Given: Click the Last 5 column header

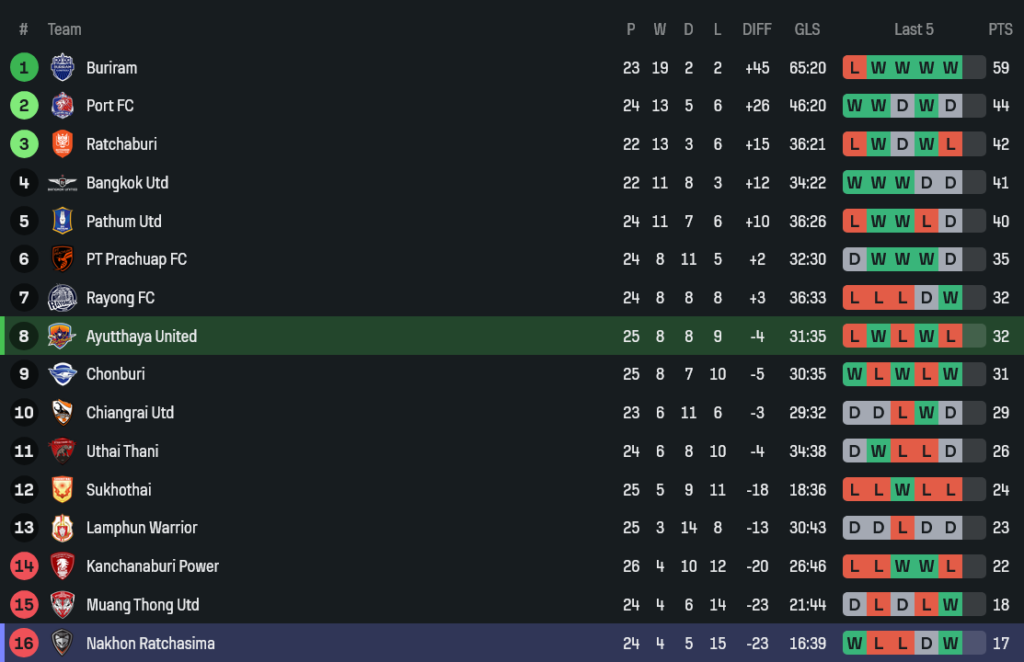Looking at the screenshot, I should 913,29.
